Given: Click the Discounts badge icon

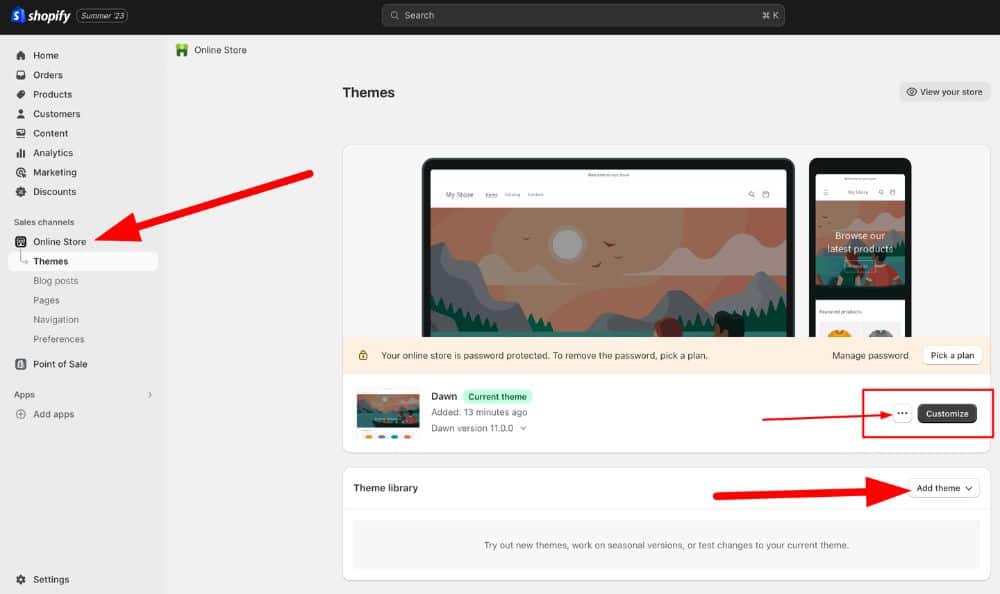Looking at the screenshot, I should (x=21, y=192).
